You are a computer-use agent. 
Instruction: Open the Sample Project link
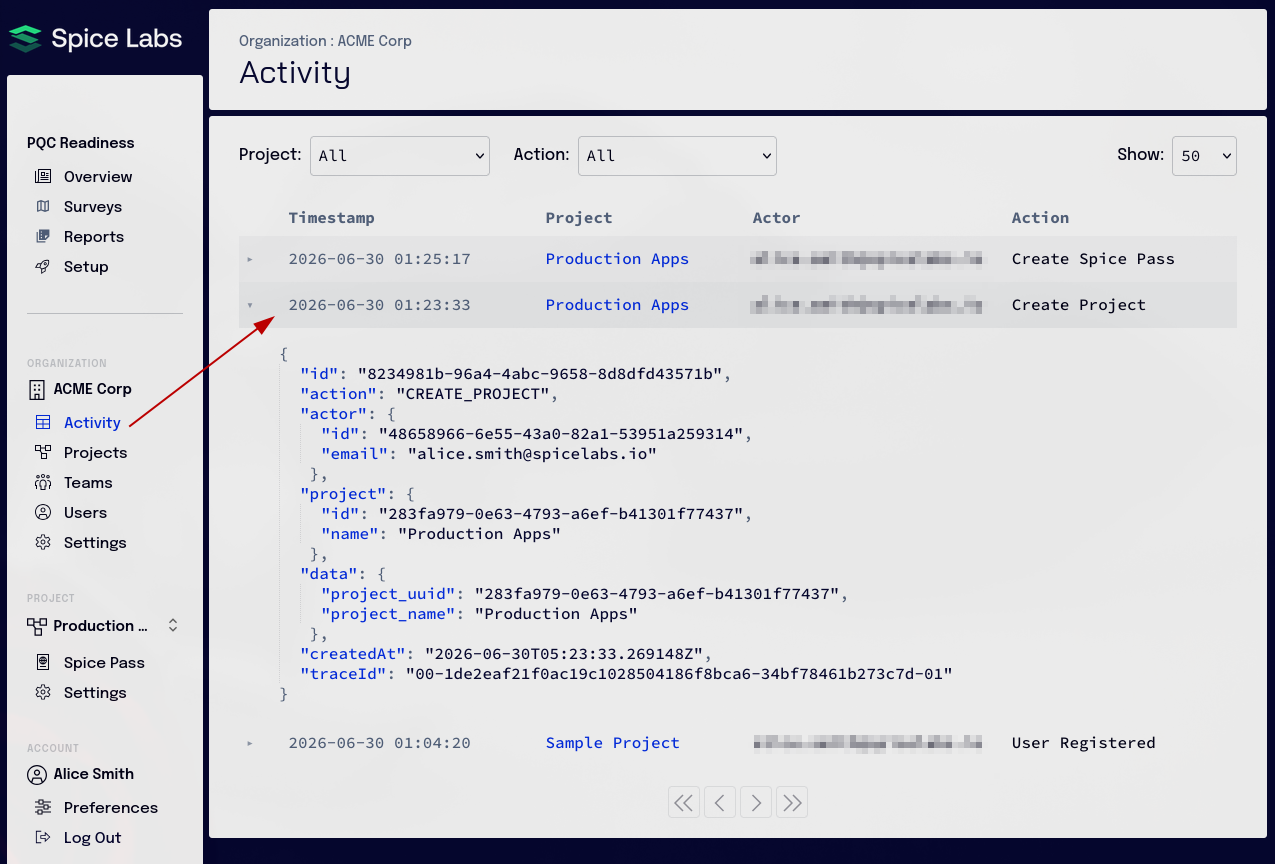[x=612, y=743]
